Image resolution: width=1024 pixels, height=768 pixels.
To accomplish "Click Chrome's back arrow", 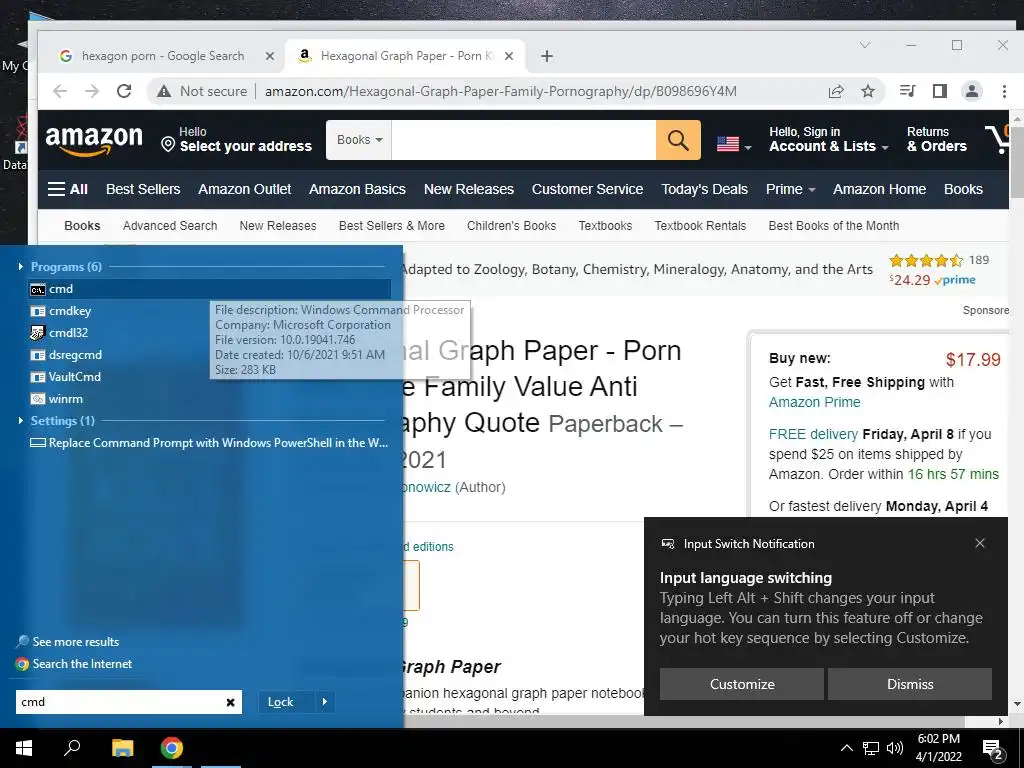I will click(60, 91).
